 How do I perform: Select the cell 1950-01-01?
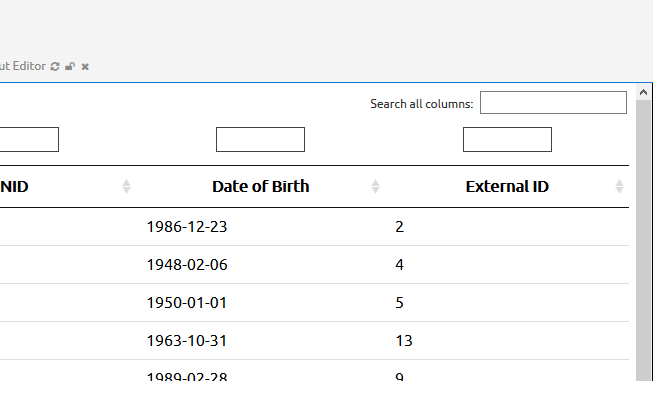click(x=187, y=303)
